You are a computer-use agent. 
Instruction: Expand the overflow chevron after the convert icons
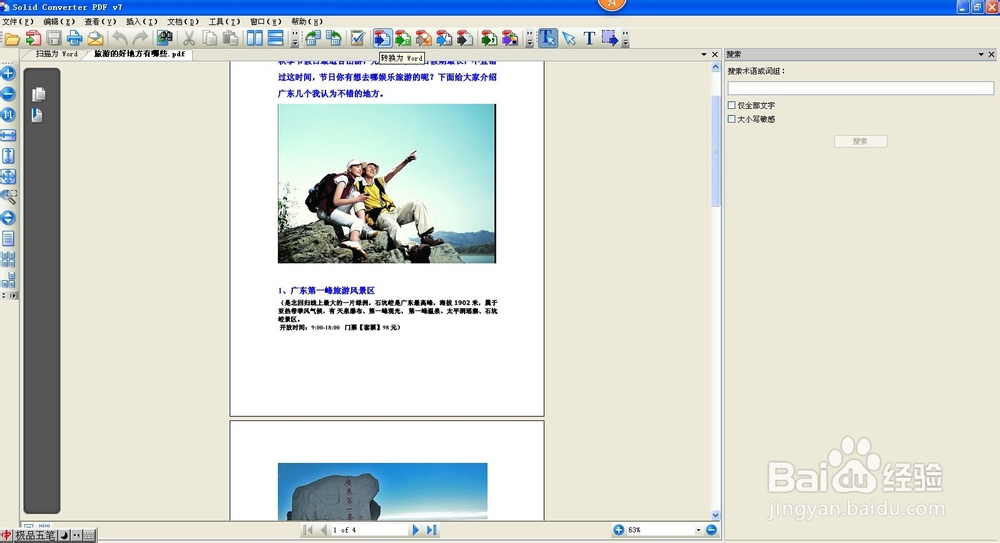click(x=529, y=40)
